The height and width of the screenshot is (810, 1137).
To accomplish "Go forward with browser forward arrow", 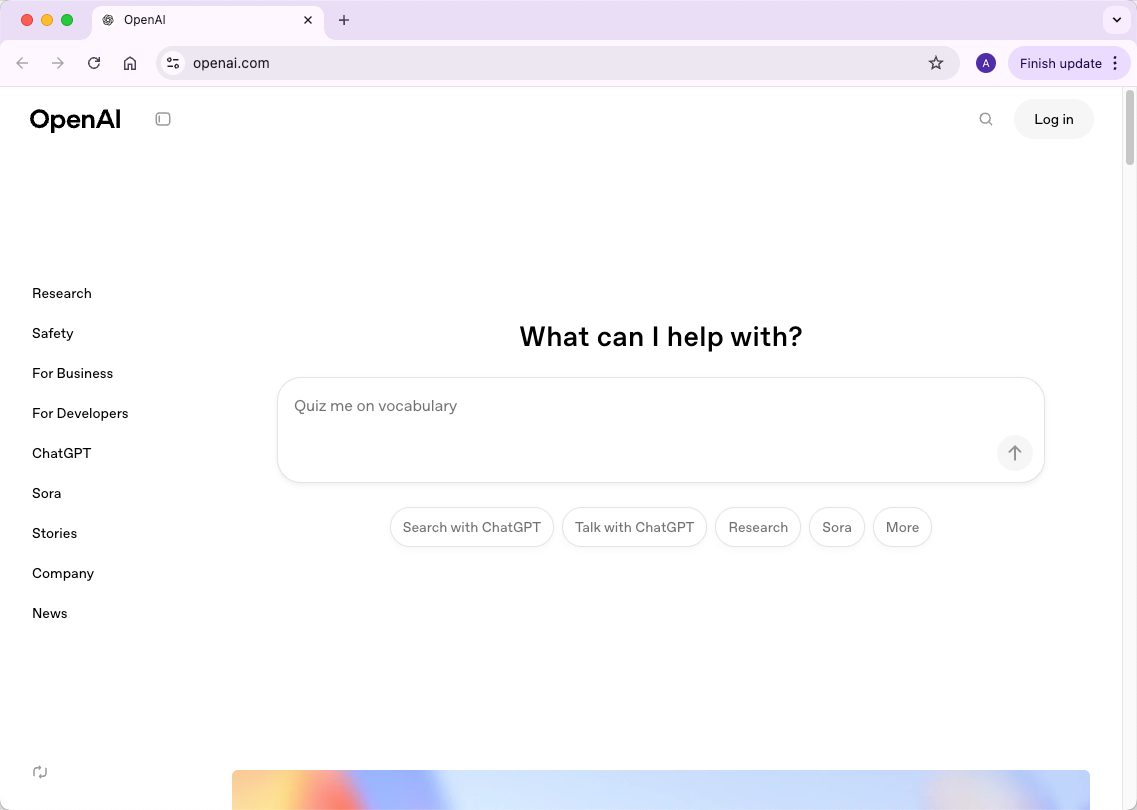I will tap(58, 63).
